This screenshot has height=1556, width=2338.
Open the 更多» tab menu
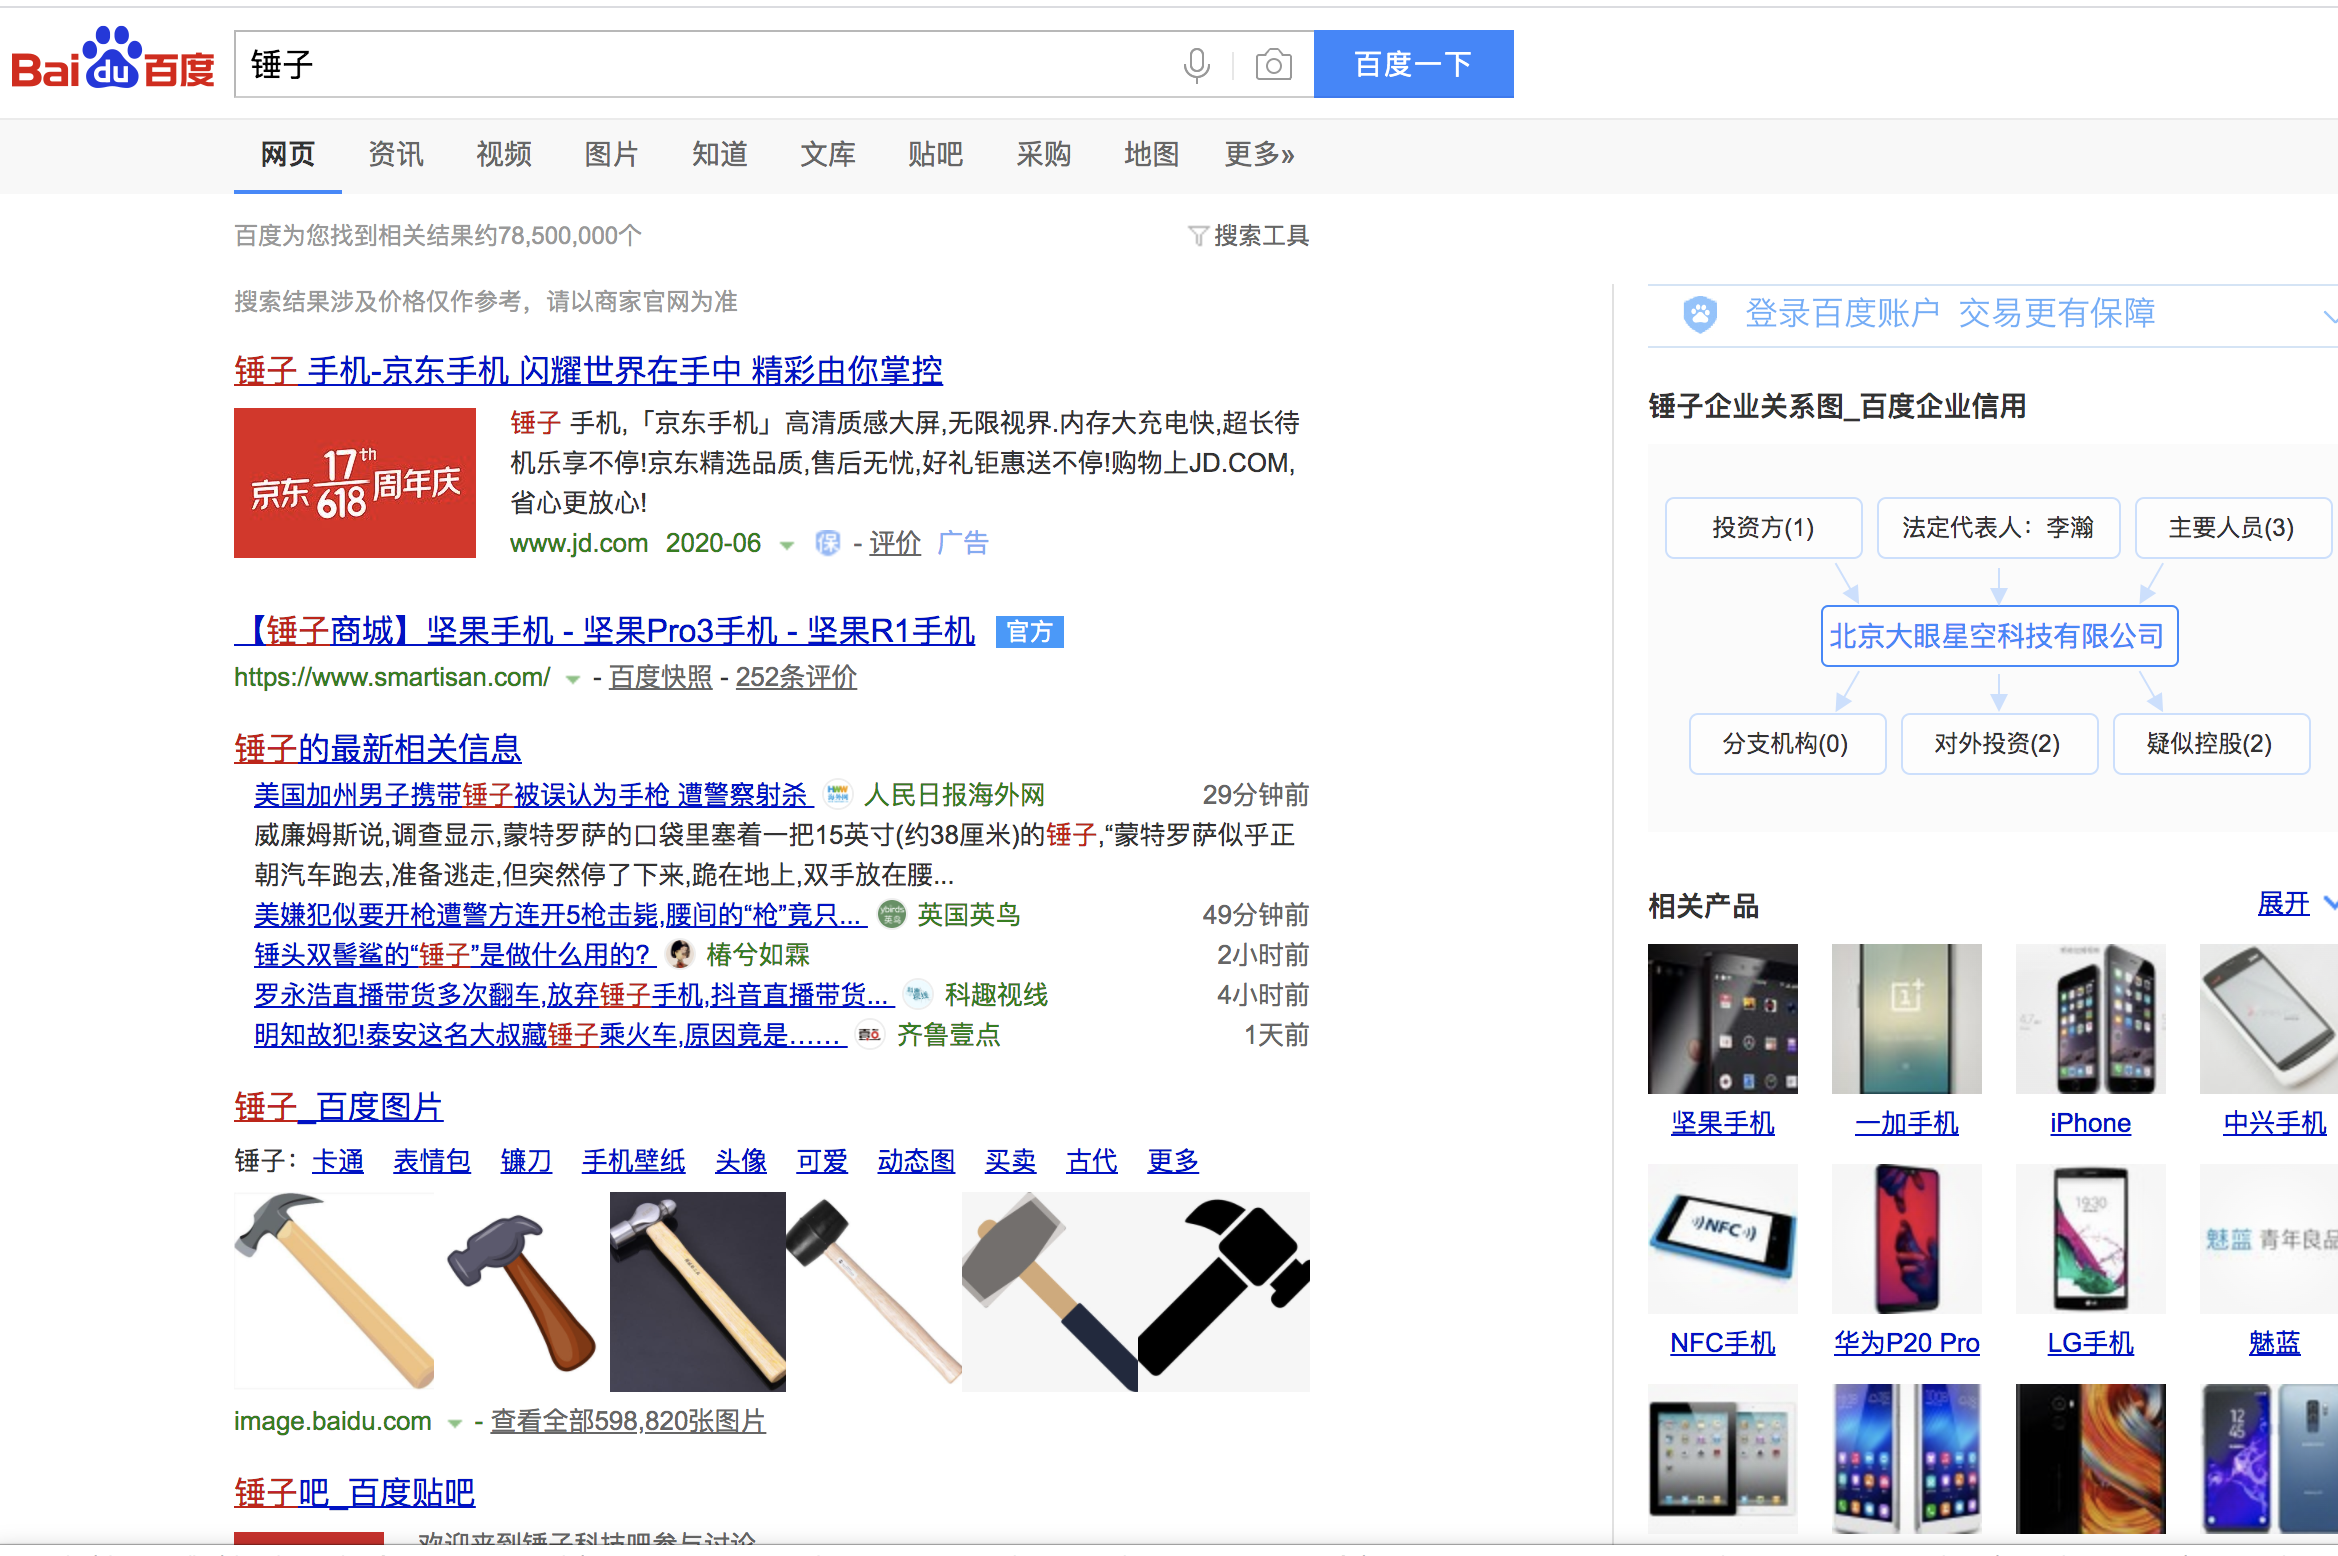(x=1259, y=154)
